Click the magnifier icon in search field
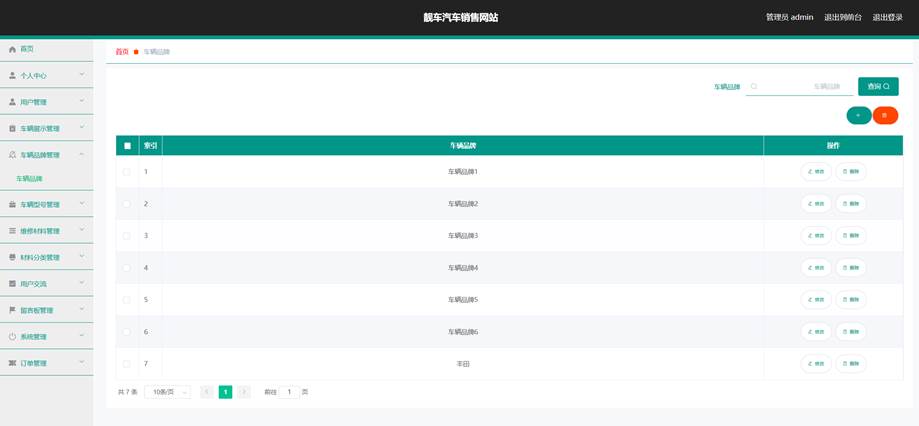 tap(754, 86)
